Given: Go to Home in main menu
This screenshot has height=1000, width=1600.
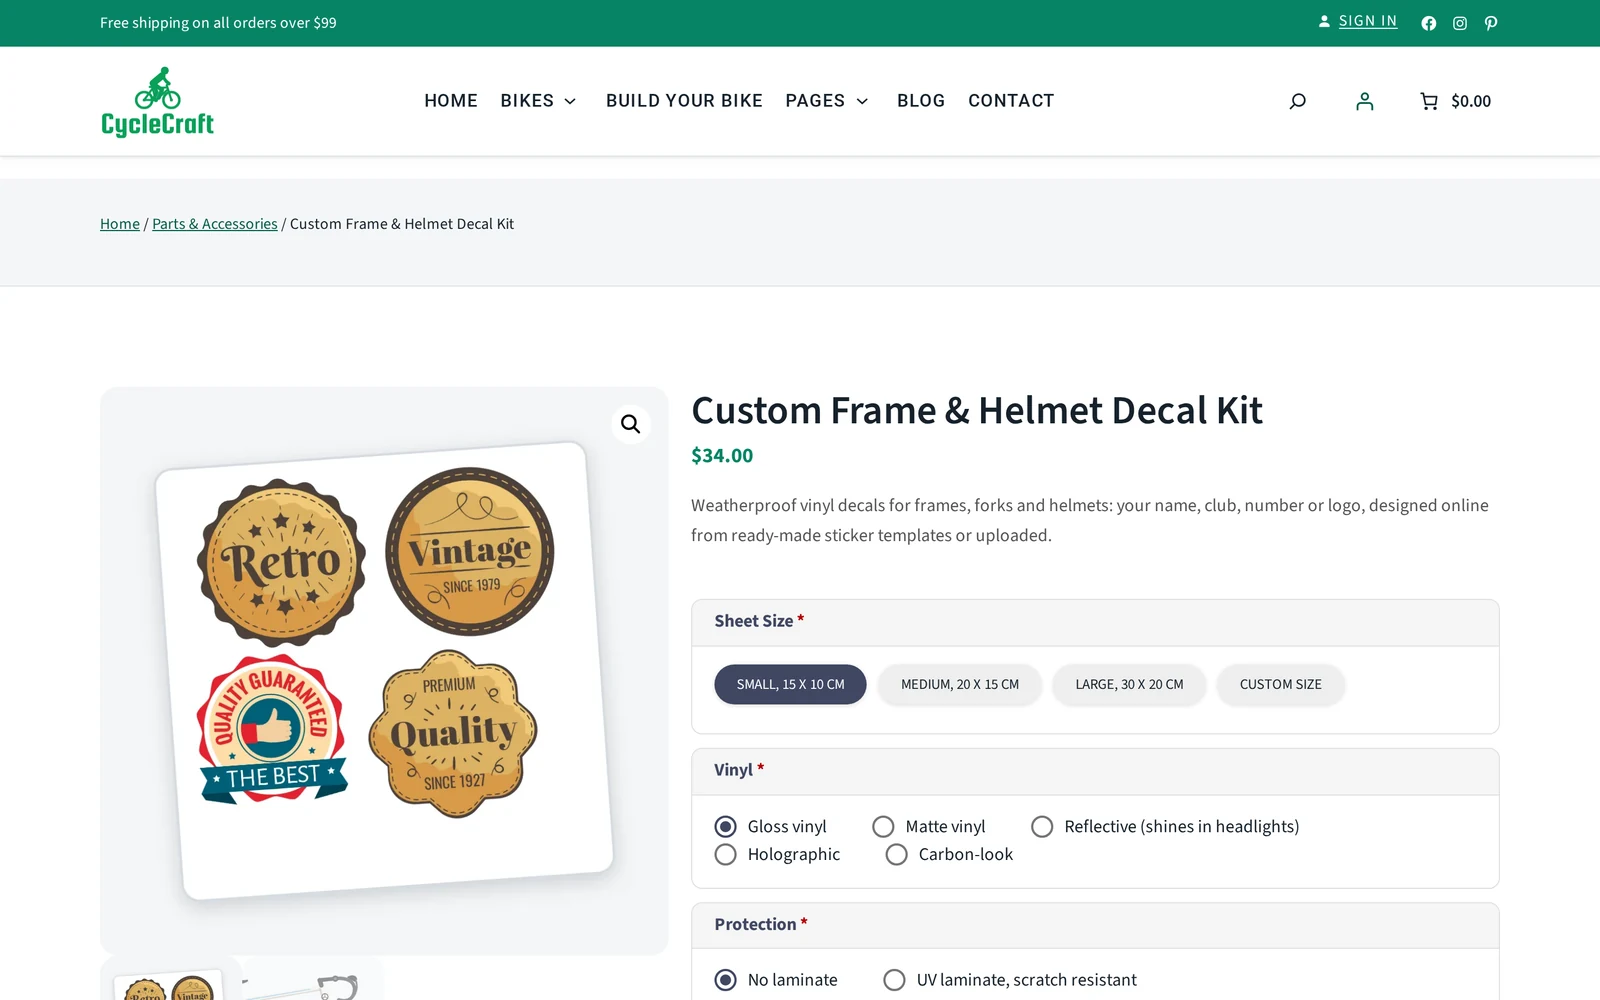Looking at the screenshot, I should point(451,101).
